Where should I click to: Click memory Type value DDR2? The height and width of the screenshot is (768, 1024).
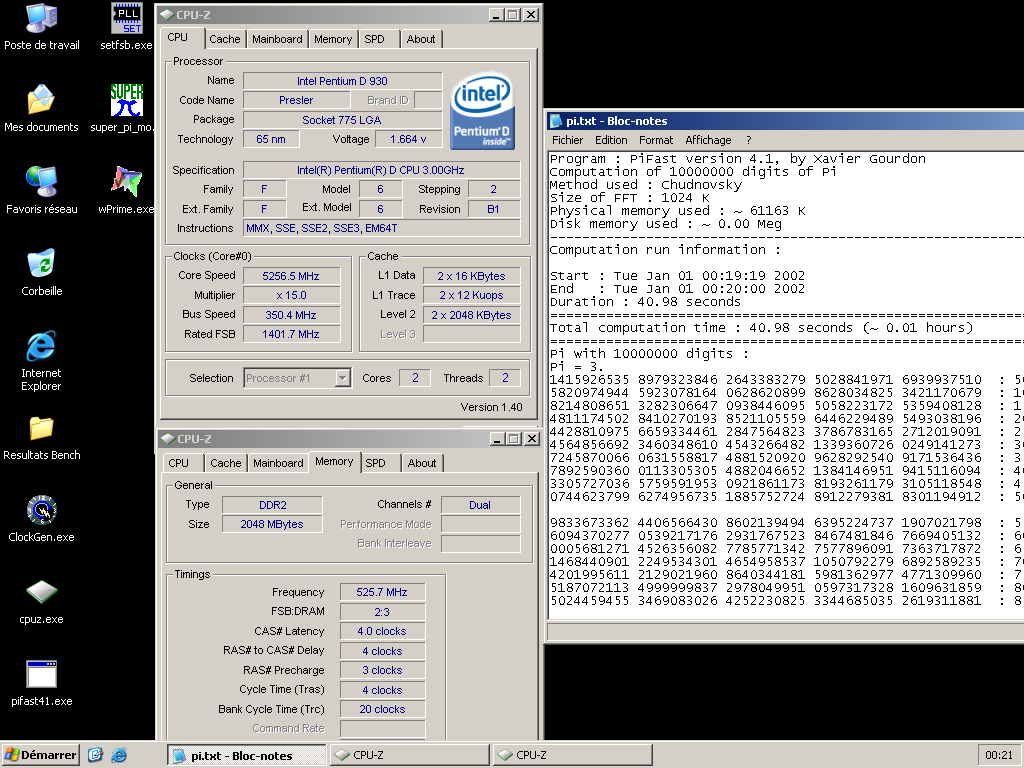(272, 505)
